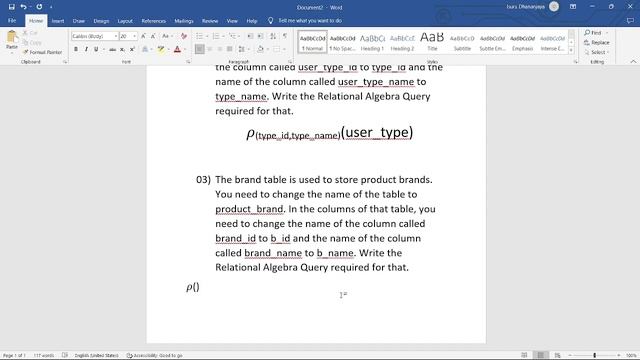The image size is (640, 360).
Task: Apply strikethrough formatting
Action: click(x=112, y=49)
